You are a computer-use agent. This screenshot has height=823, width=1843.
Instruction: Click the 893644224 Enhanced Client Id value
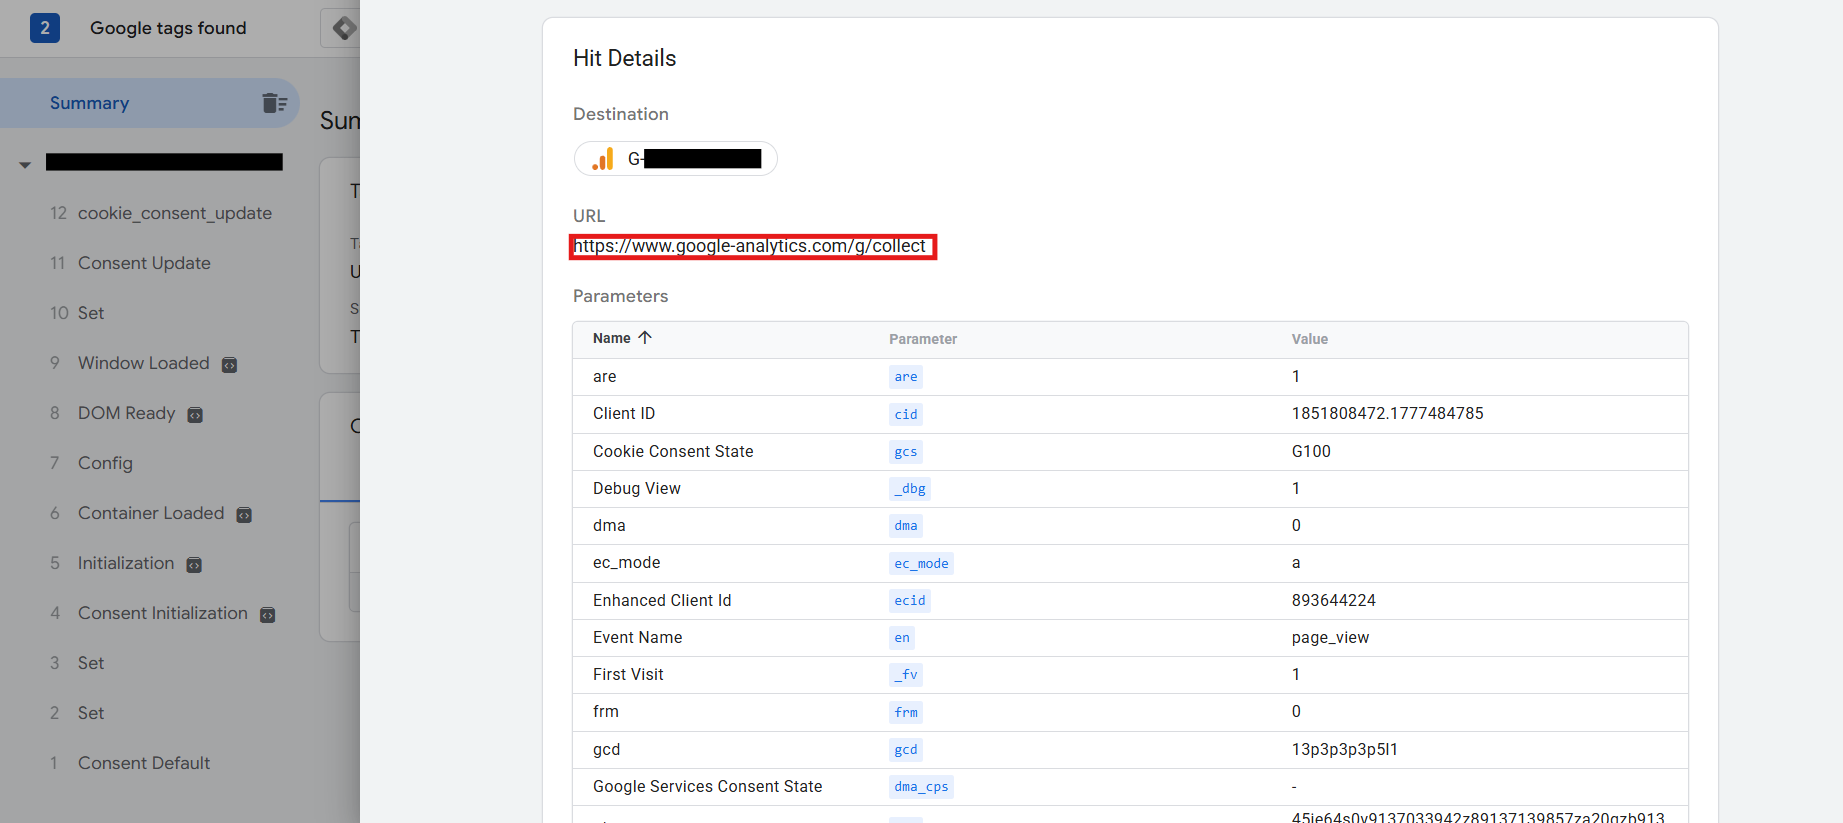pos(1333,600)
